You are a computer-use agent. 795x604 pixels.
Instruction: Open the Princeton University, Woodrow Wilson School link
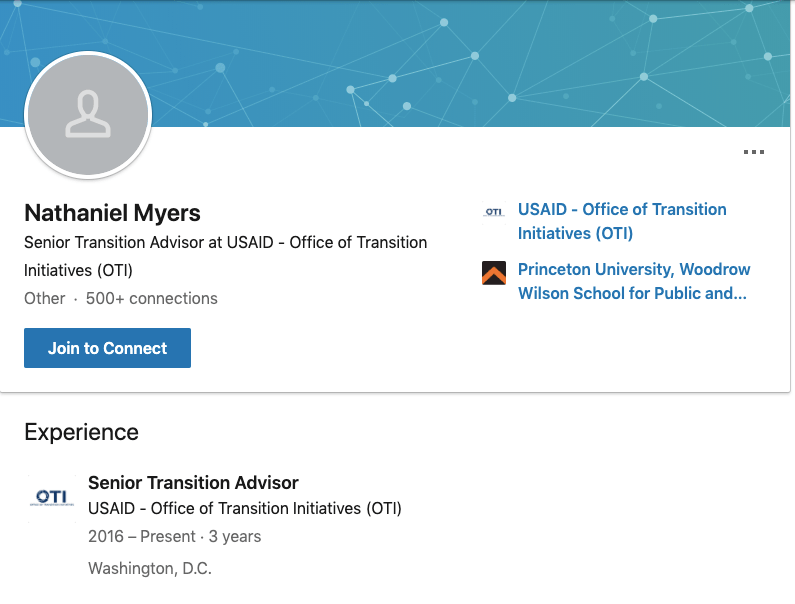pyautogui.click(x=633, y=282)
